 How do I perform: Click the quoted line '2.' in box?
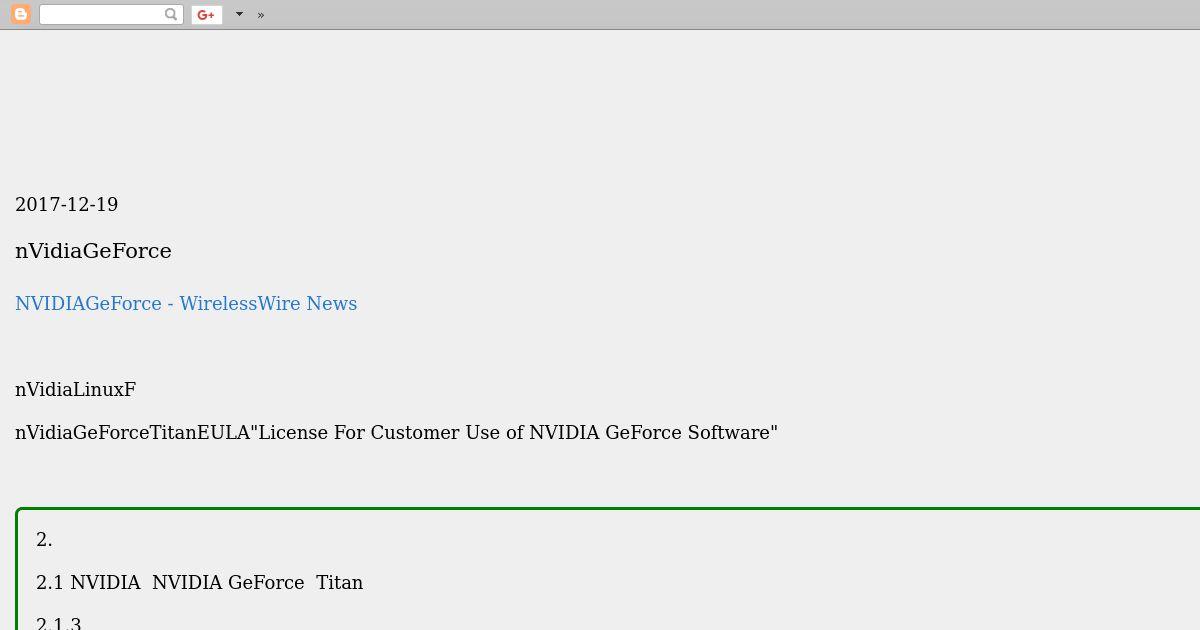pyautogui.click(x=44, y=540)
